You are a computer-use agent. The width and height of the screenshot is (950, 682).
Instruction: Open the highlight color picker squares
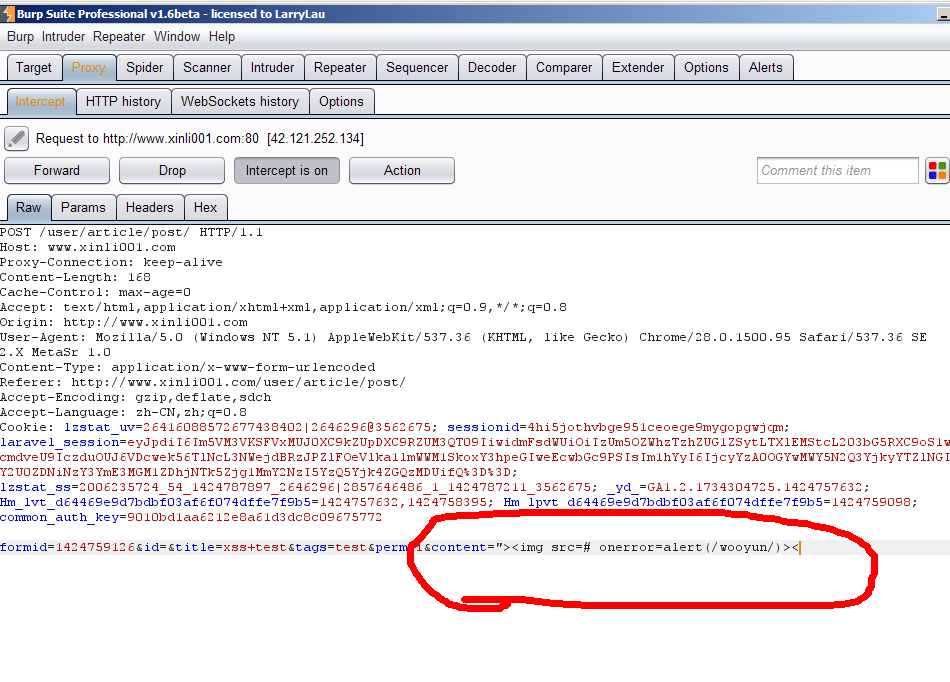point(937,171)
